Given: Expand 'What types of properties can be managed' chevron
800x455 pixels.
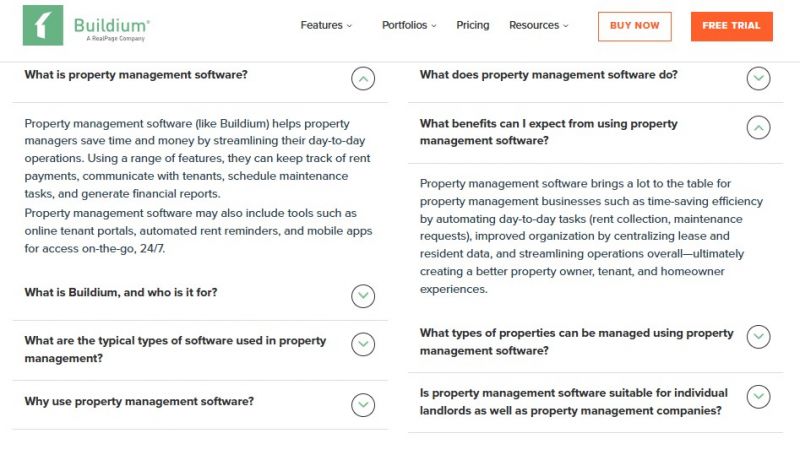Looking at the screenshot, I should (758, 337).
